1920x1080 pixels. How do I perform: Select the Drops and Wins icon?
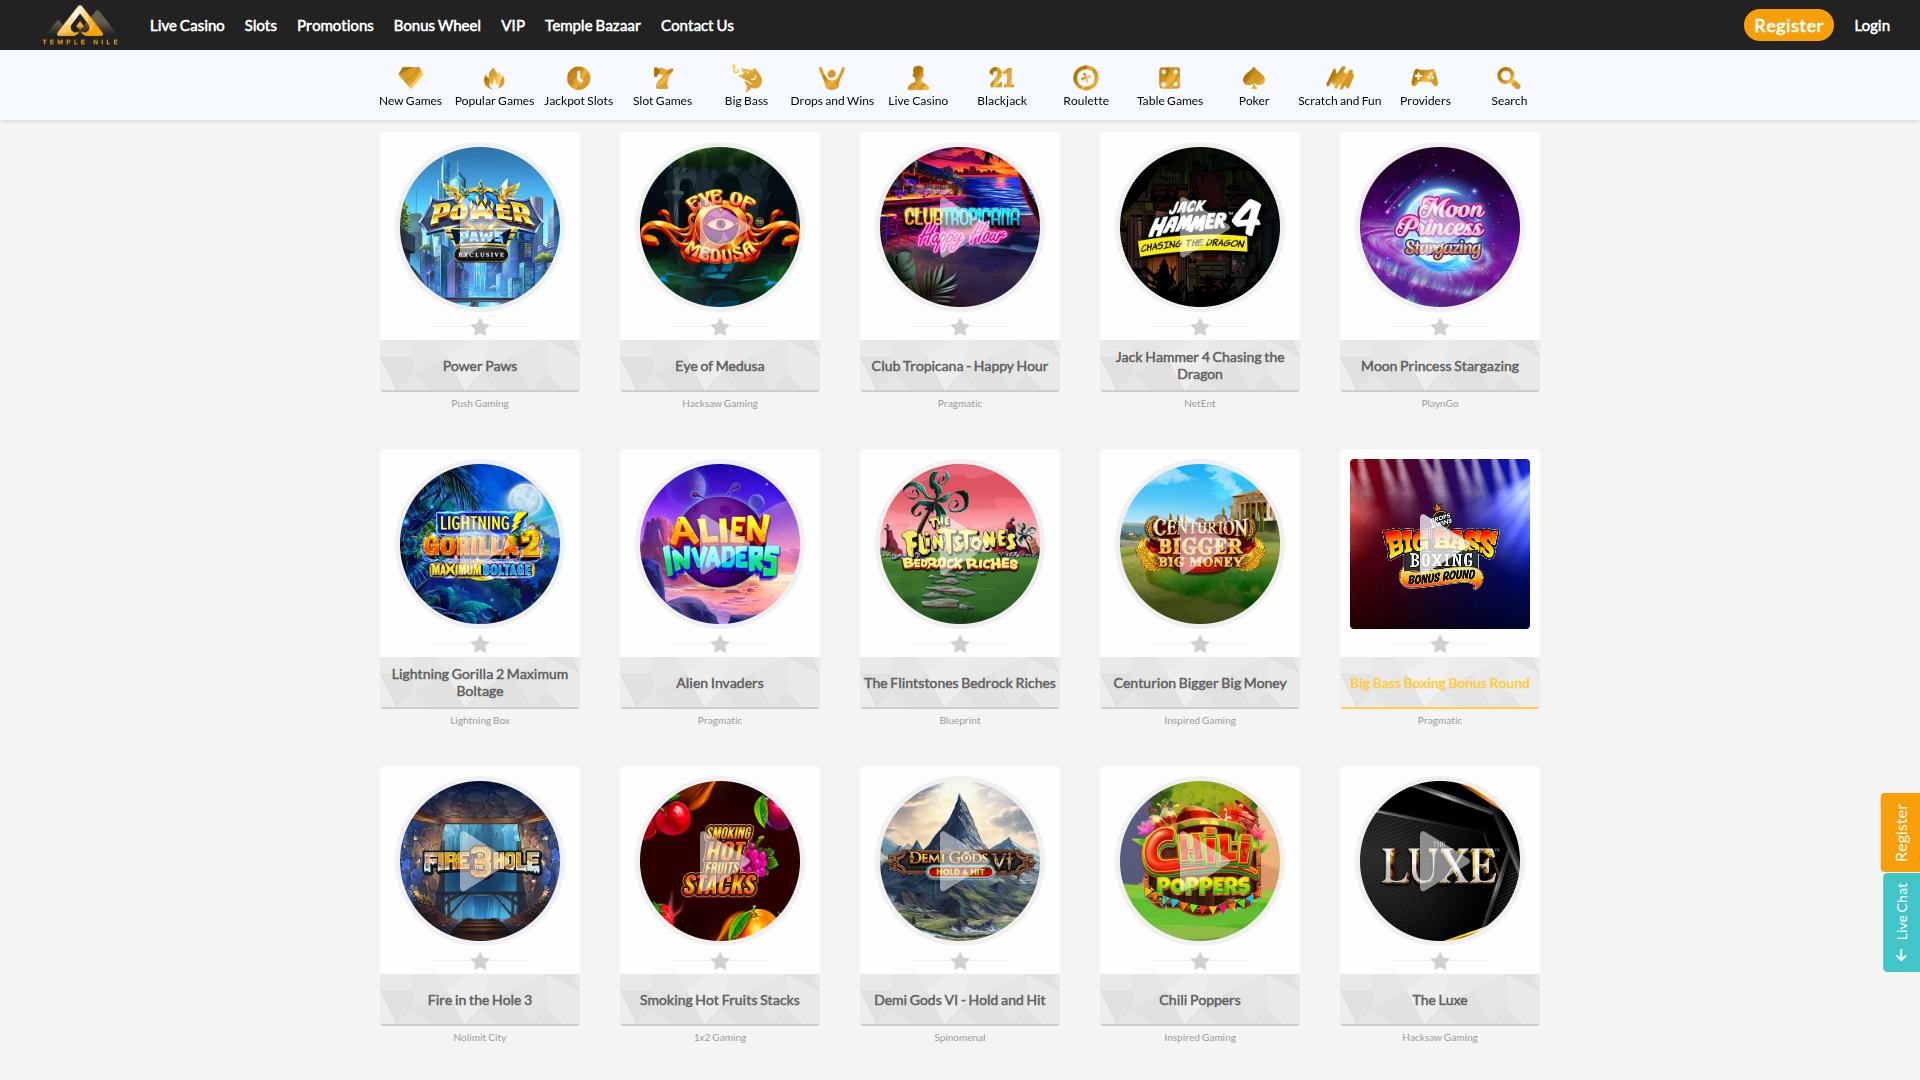(x=832, y=77)
